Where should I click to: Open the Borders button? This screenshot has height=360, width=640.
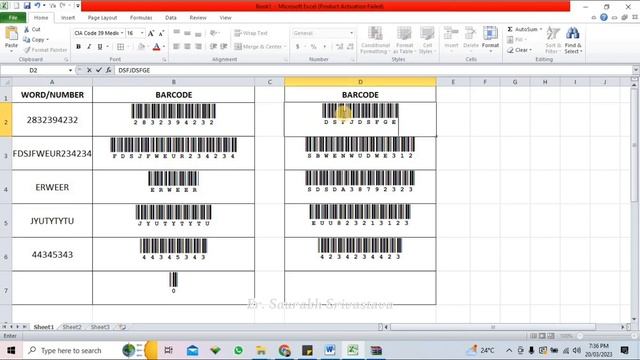tap(120, 47)
